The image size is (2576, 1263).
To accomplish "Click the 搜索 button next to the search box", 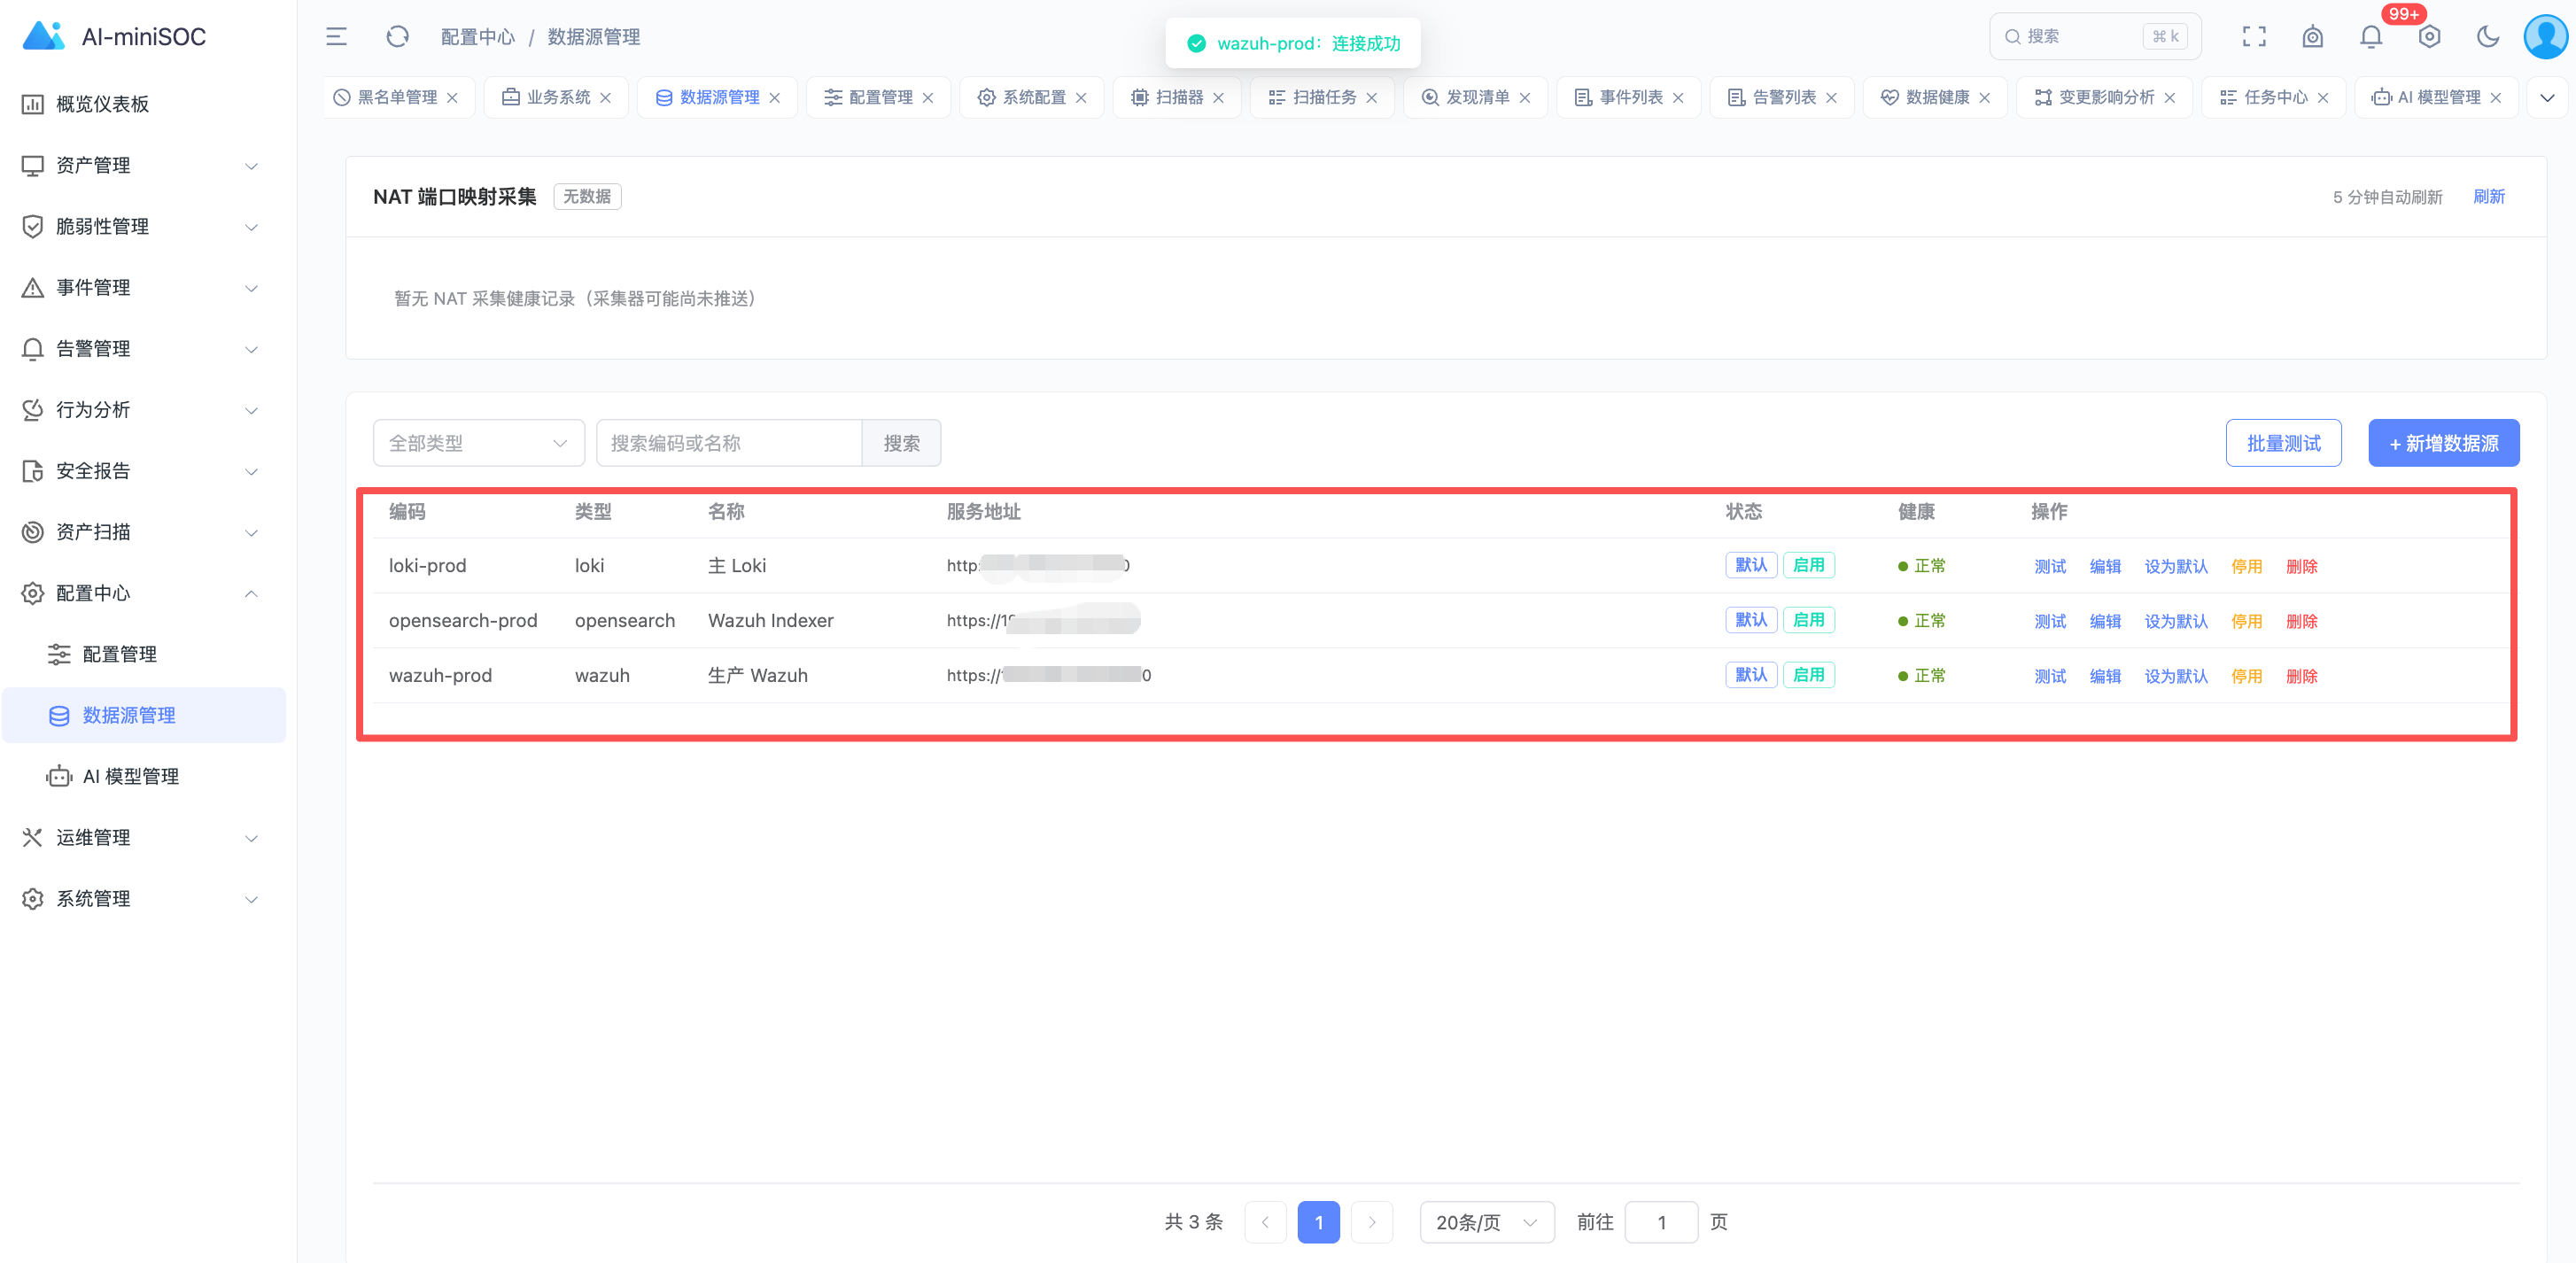I will tap(901, 443).
